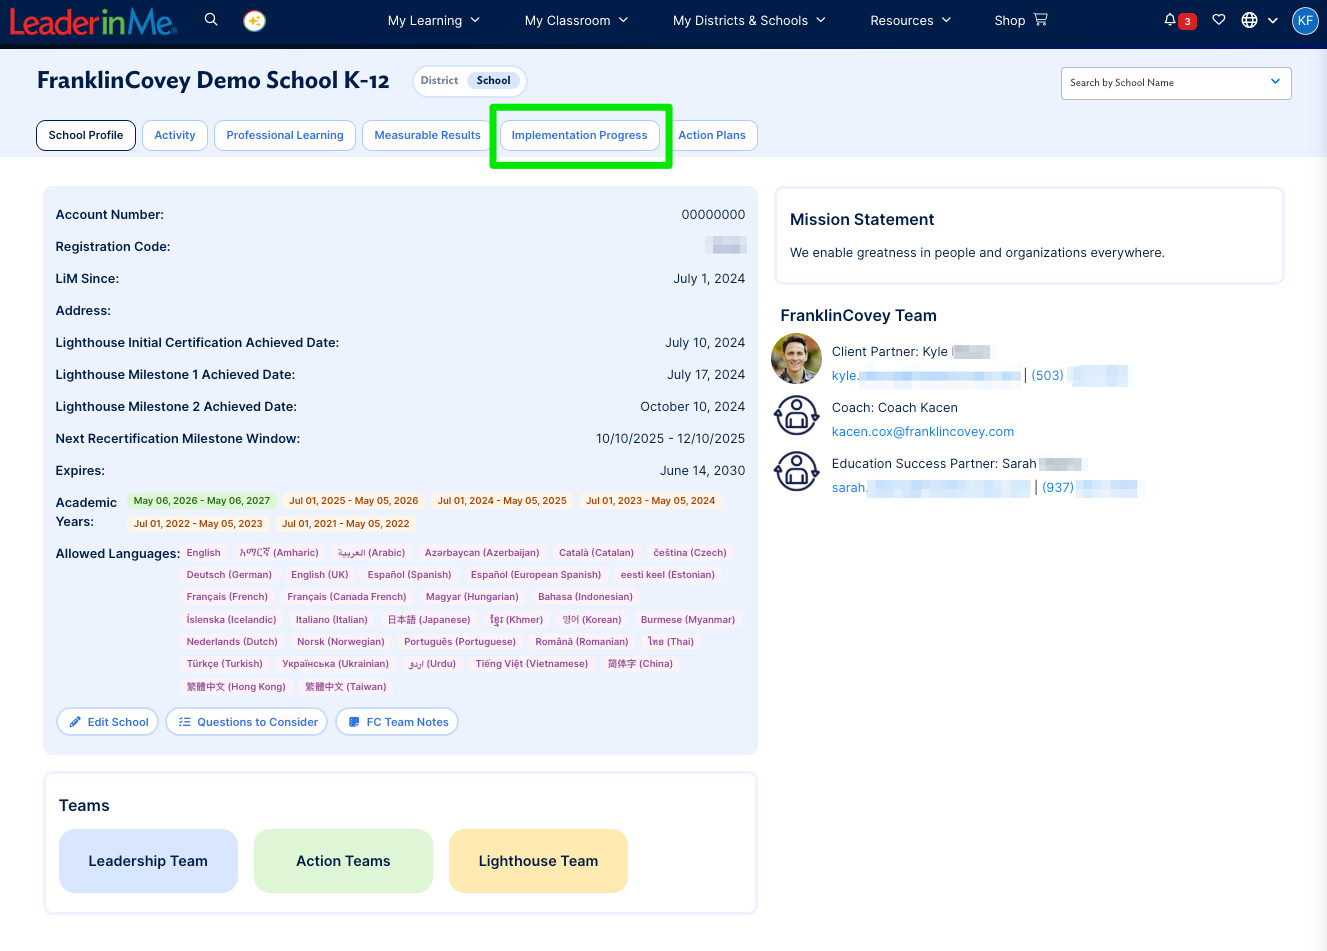This screenshot has width=1327, height=951.
Task: Click the Leader in Me logo
Action: click(x=93, y=21)
